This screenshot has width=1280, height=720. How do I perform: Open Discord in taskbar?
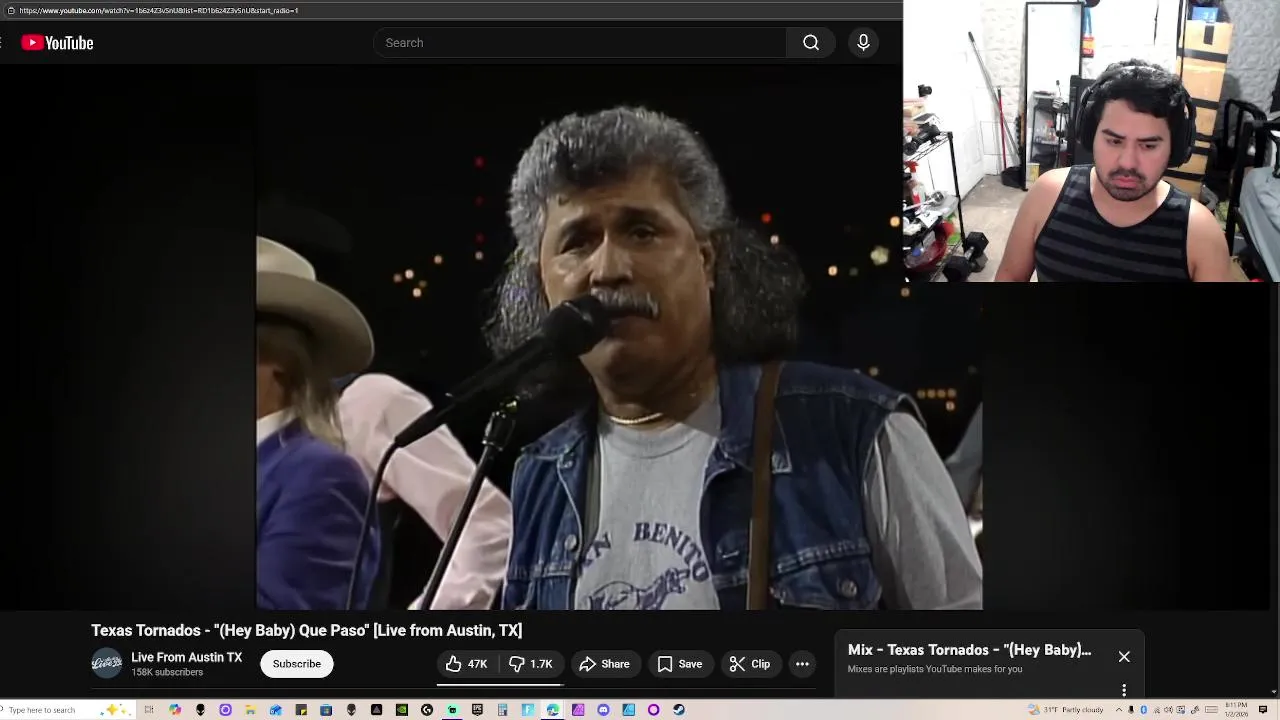pos(603,710)
